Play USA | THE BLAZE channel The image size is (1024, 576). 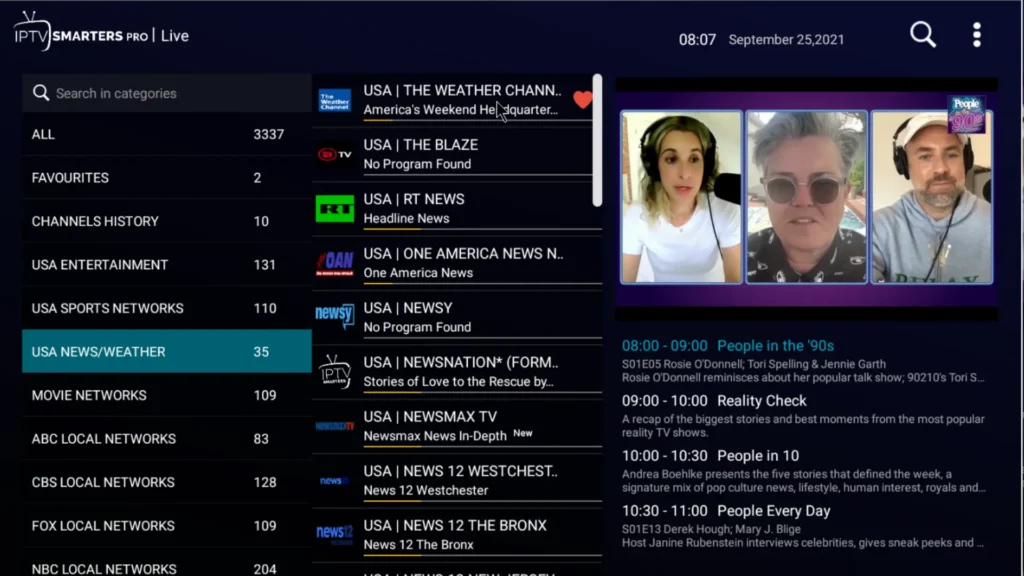tap(457, 154)
